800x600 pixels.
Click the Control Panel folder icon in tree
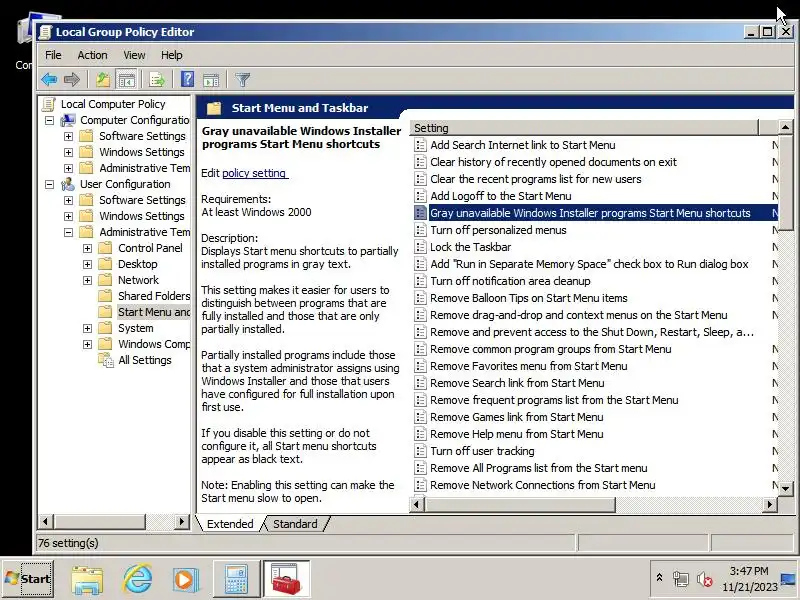click(x=105, y=248)
